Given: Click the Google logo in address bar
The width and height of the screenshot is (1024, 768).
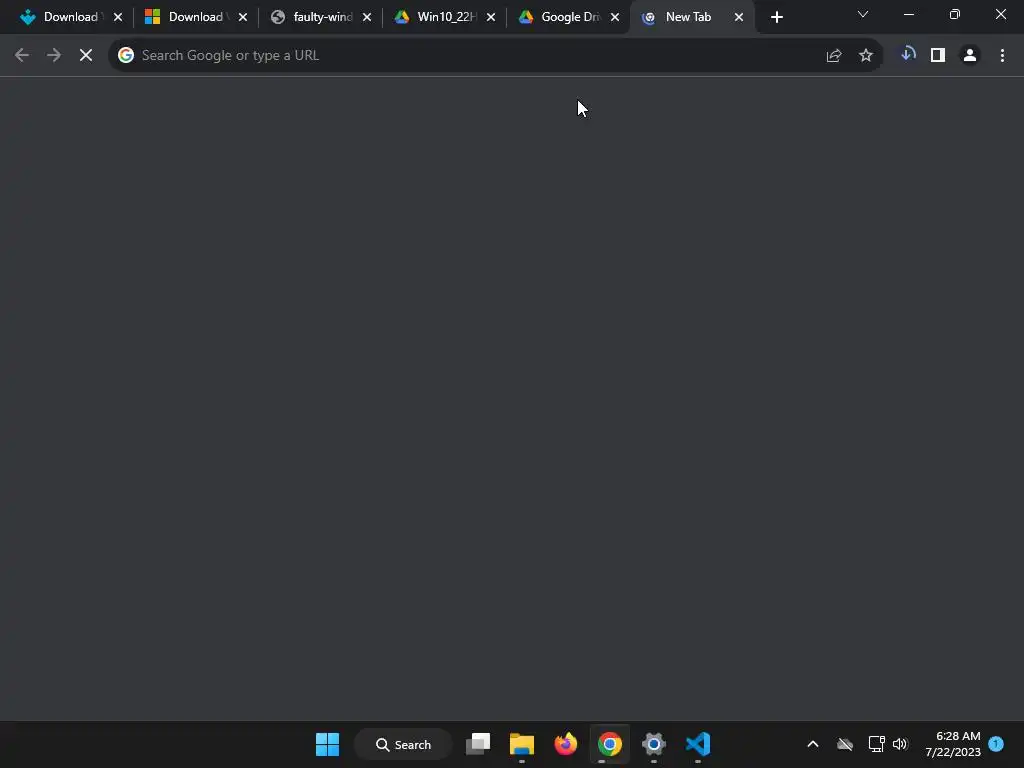Looking at the screenshot, I should click(126, 56).
